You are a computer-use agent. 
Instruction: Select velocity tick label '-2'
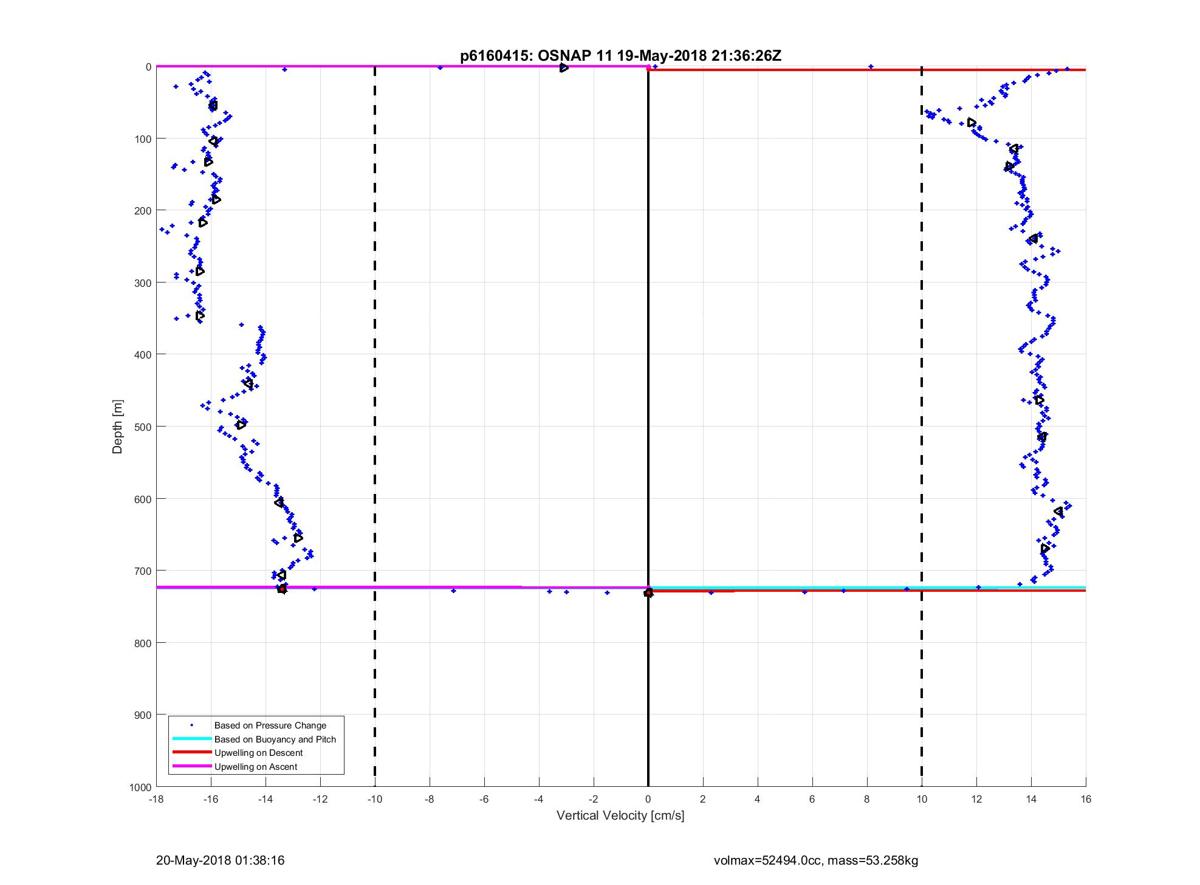[593, 799]
